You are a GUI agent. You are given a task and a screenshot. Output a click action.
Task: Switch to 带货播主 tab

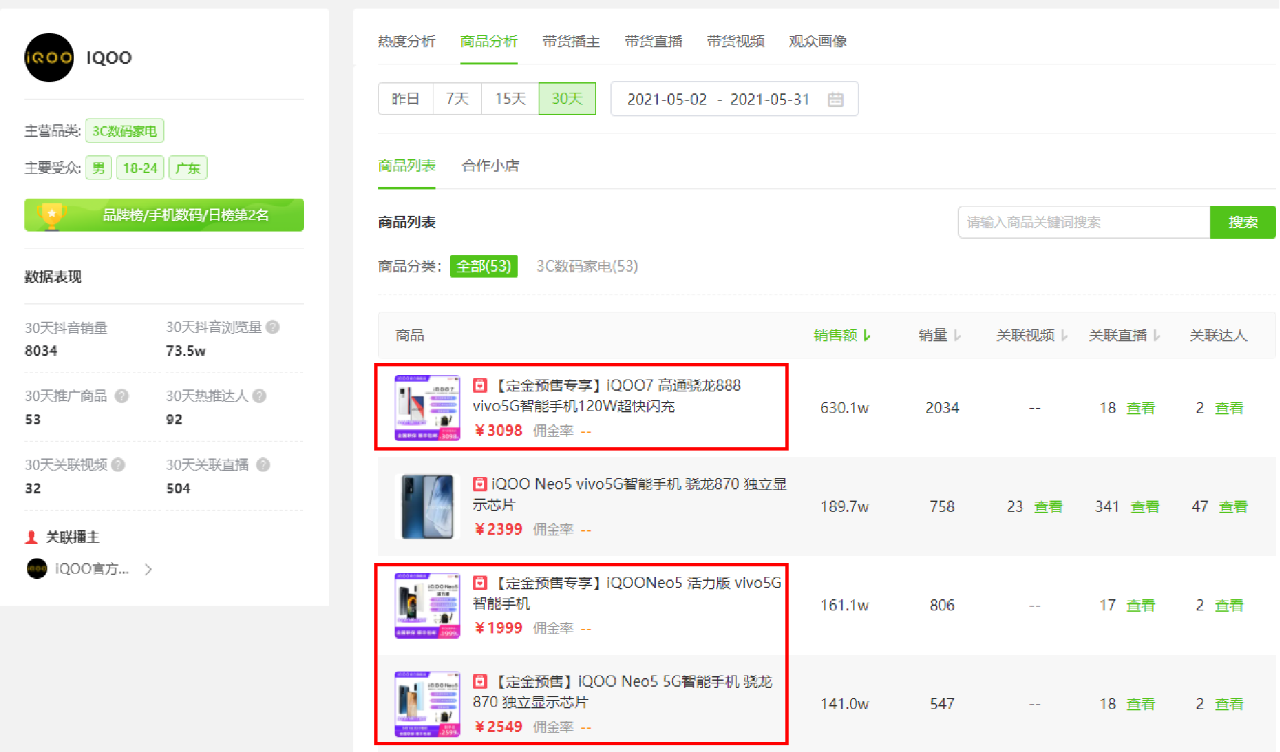(571, 41)
